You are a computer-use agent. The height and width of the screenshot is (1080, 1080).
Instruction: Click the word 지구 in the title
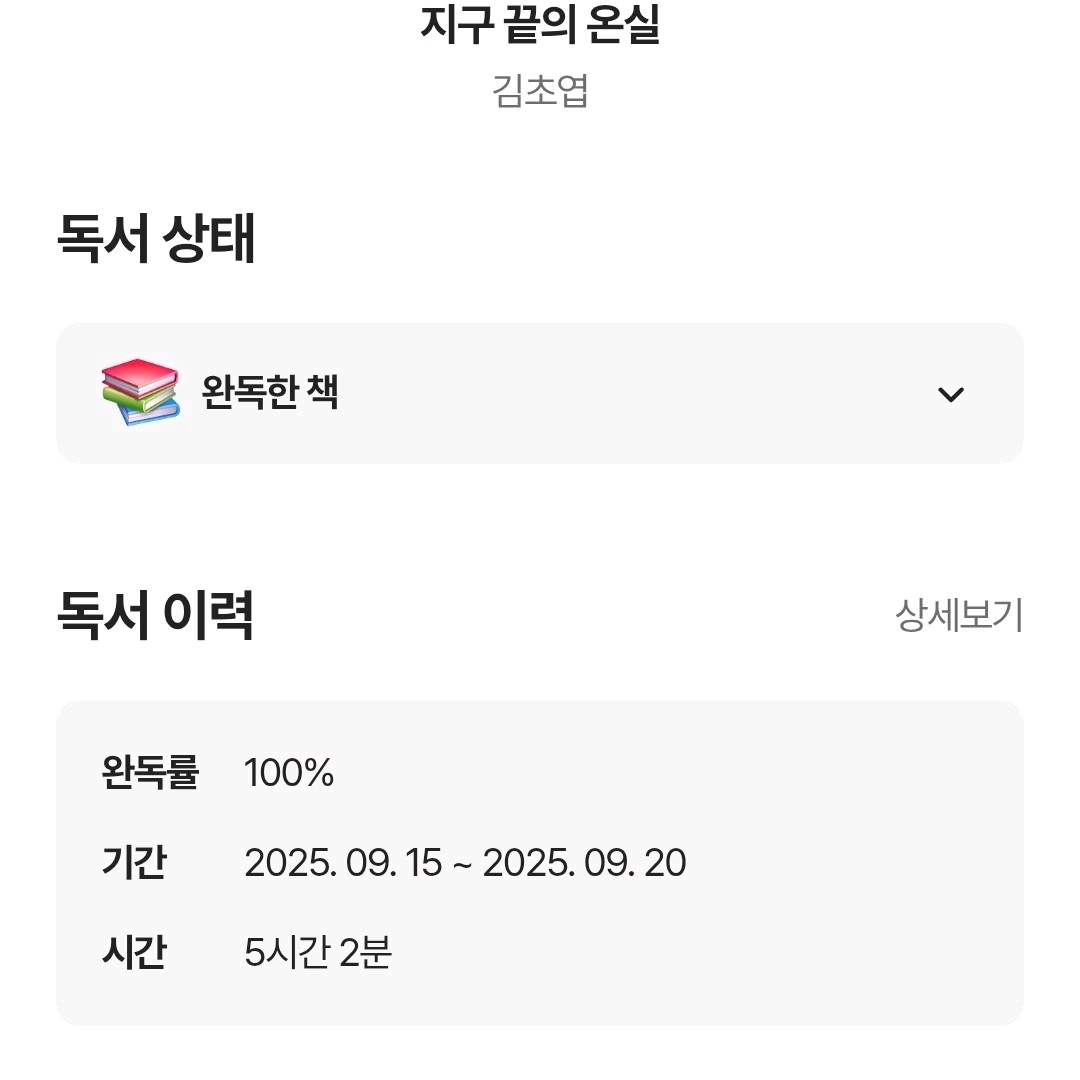coord(456,27)
